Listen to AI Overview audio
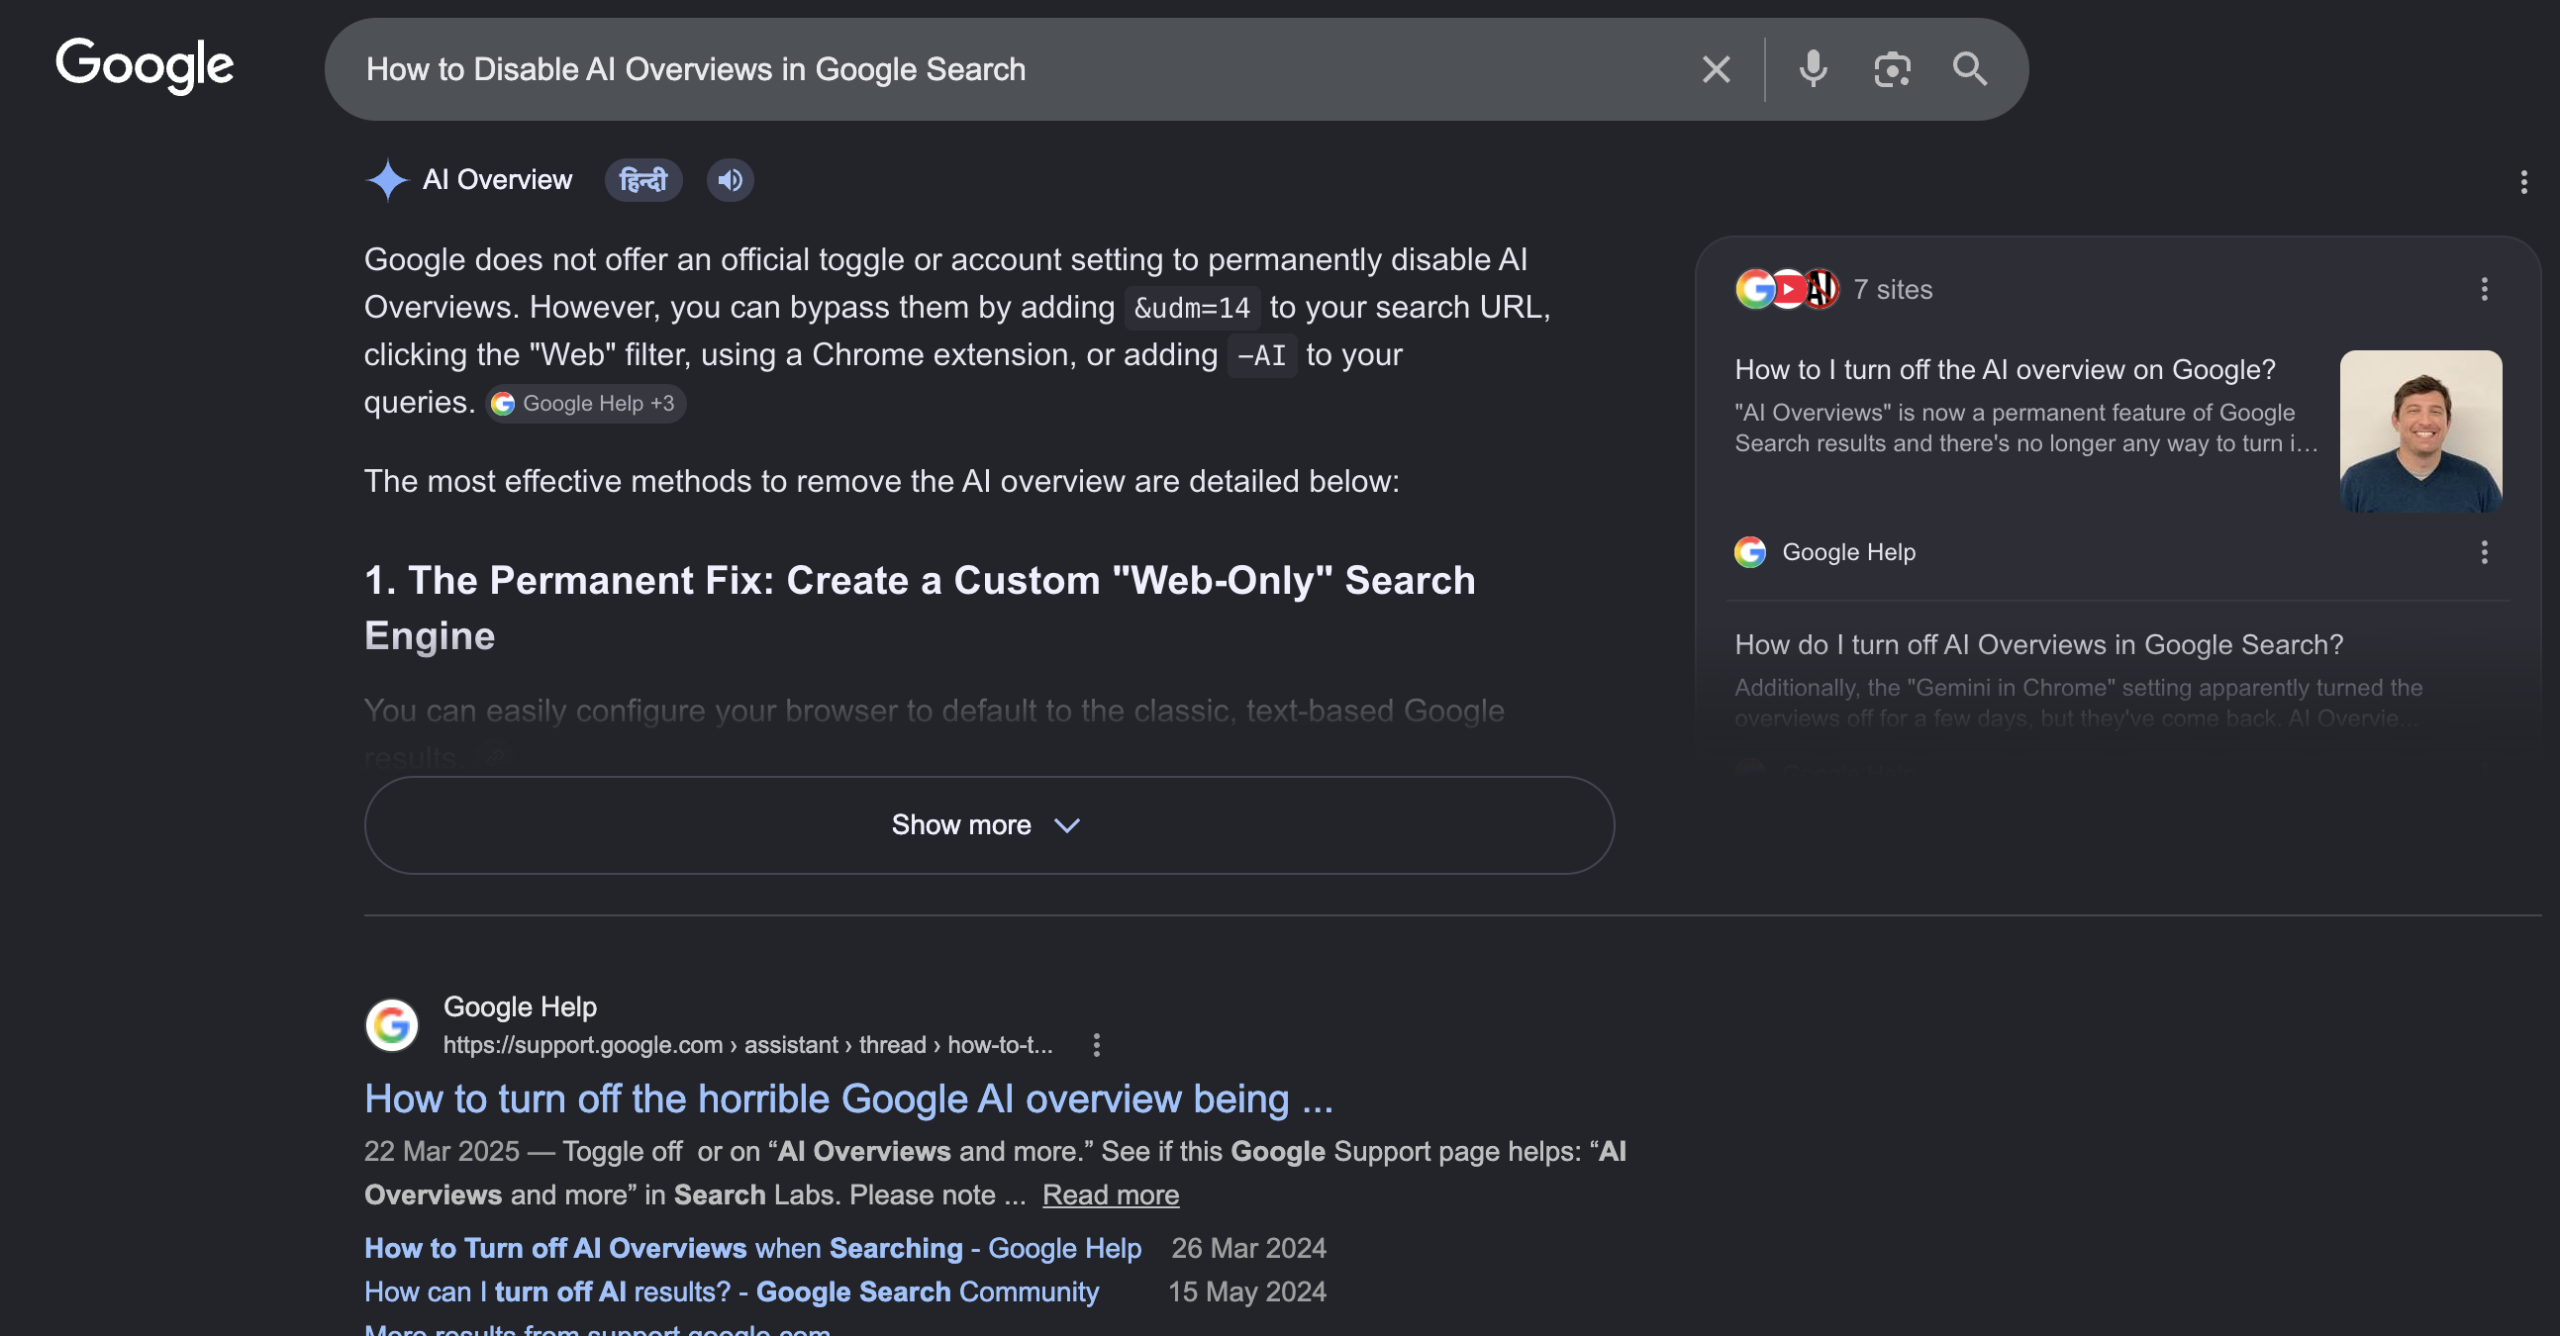Screen dimensions: 2560x1336 pos(730,180)
